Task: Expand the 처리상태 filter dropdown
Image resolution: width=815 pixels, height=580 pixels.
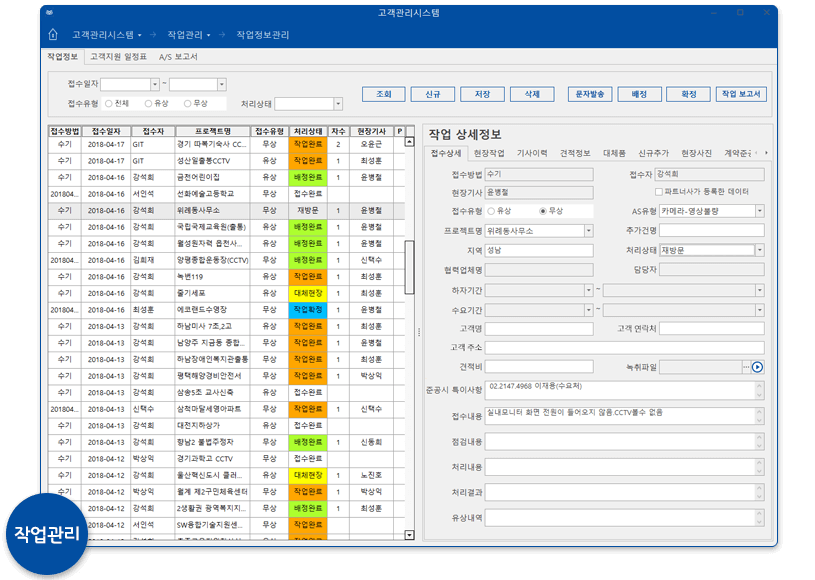Action: click(338, 104)
